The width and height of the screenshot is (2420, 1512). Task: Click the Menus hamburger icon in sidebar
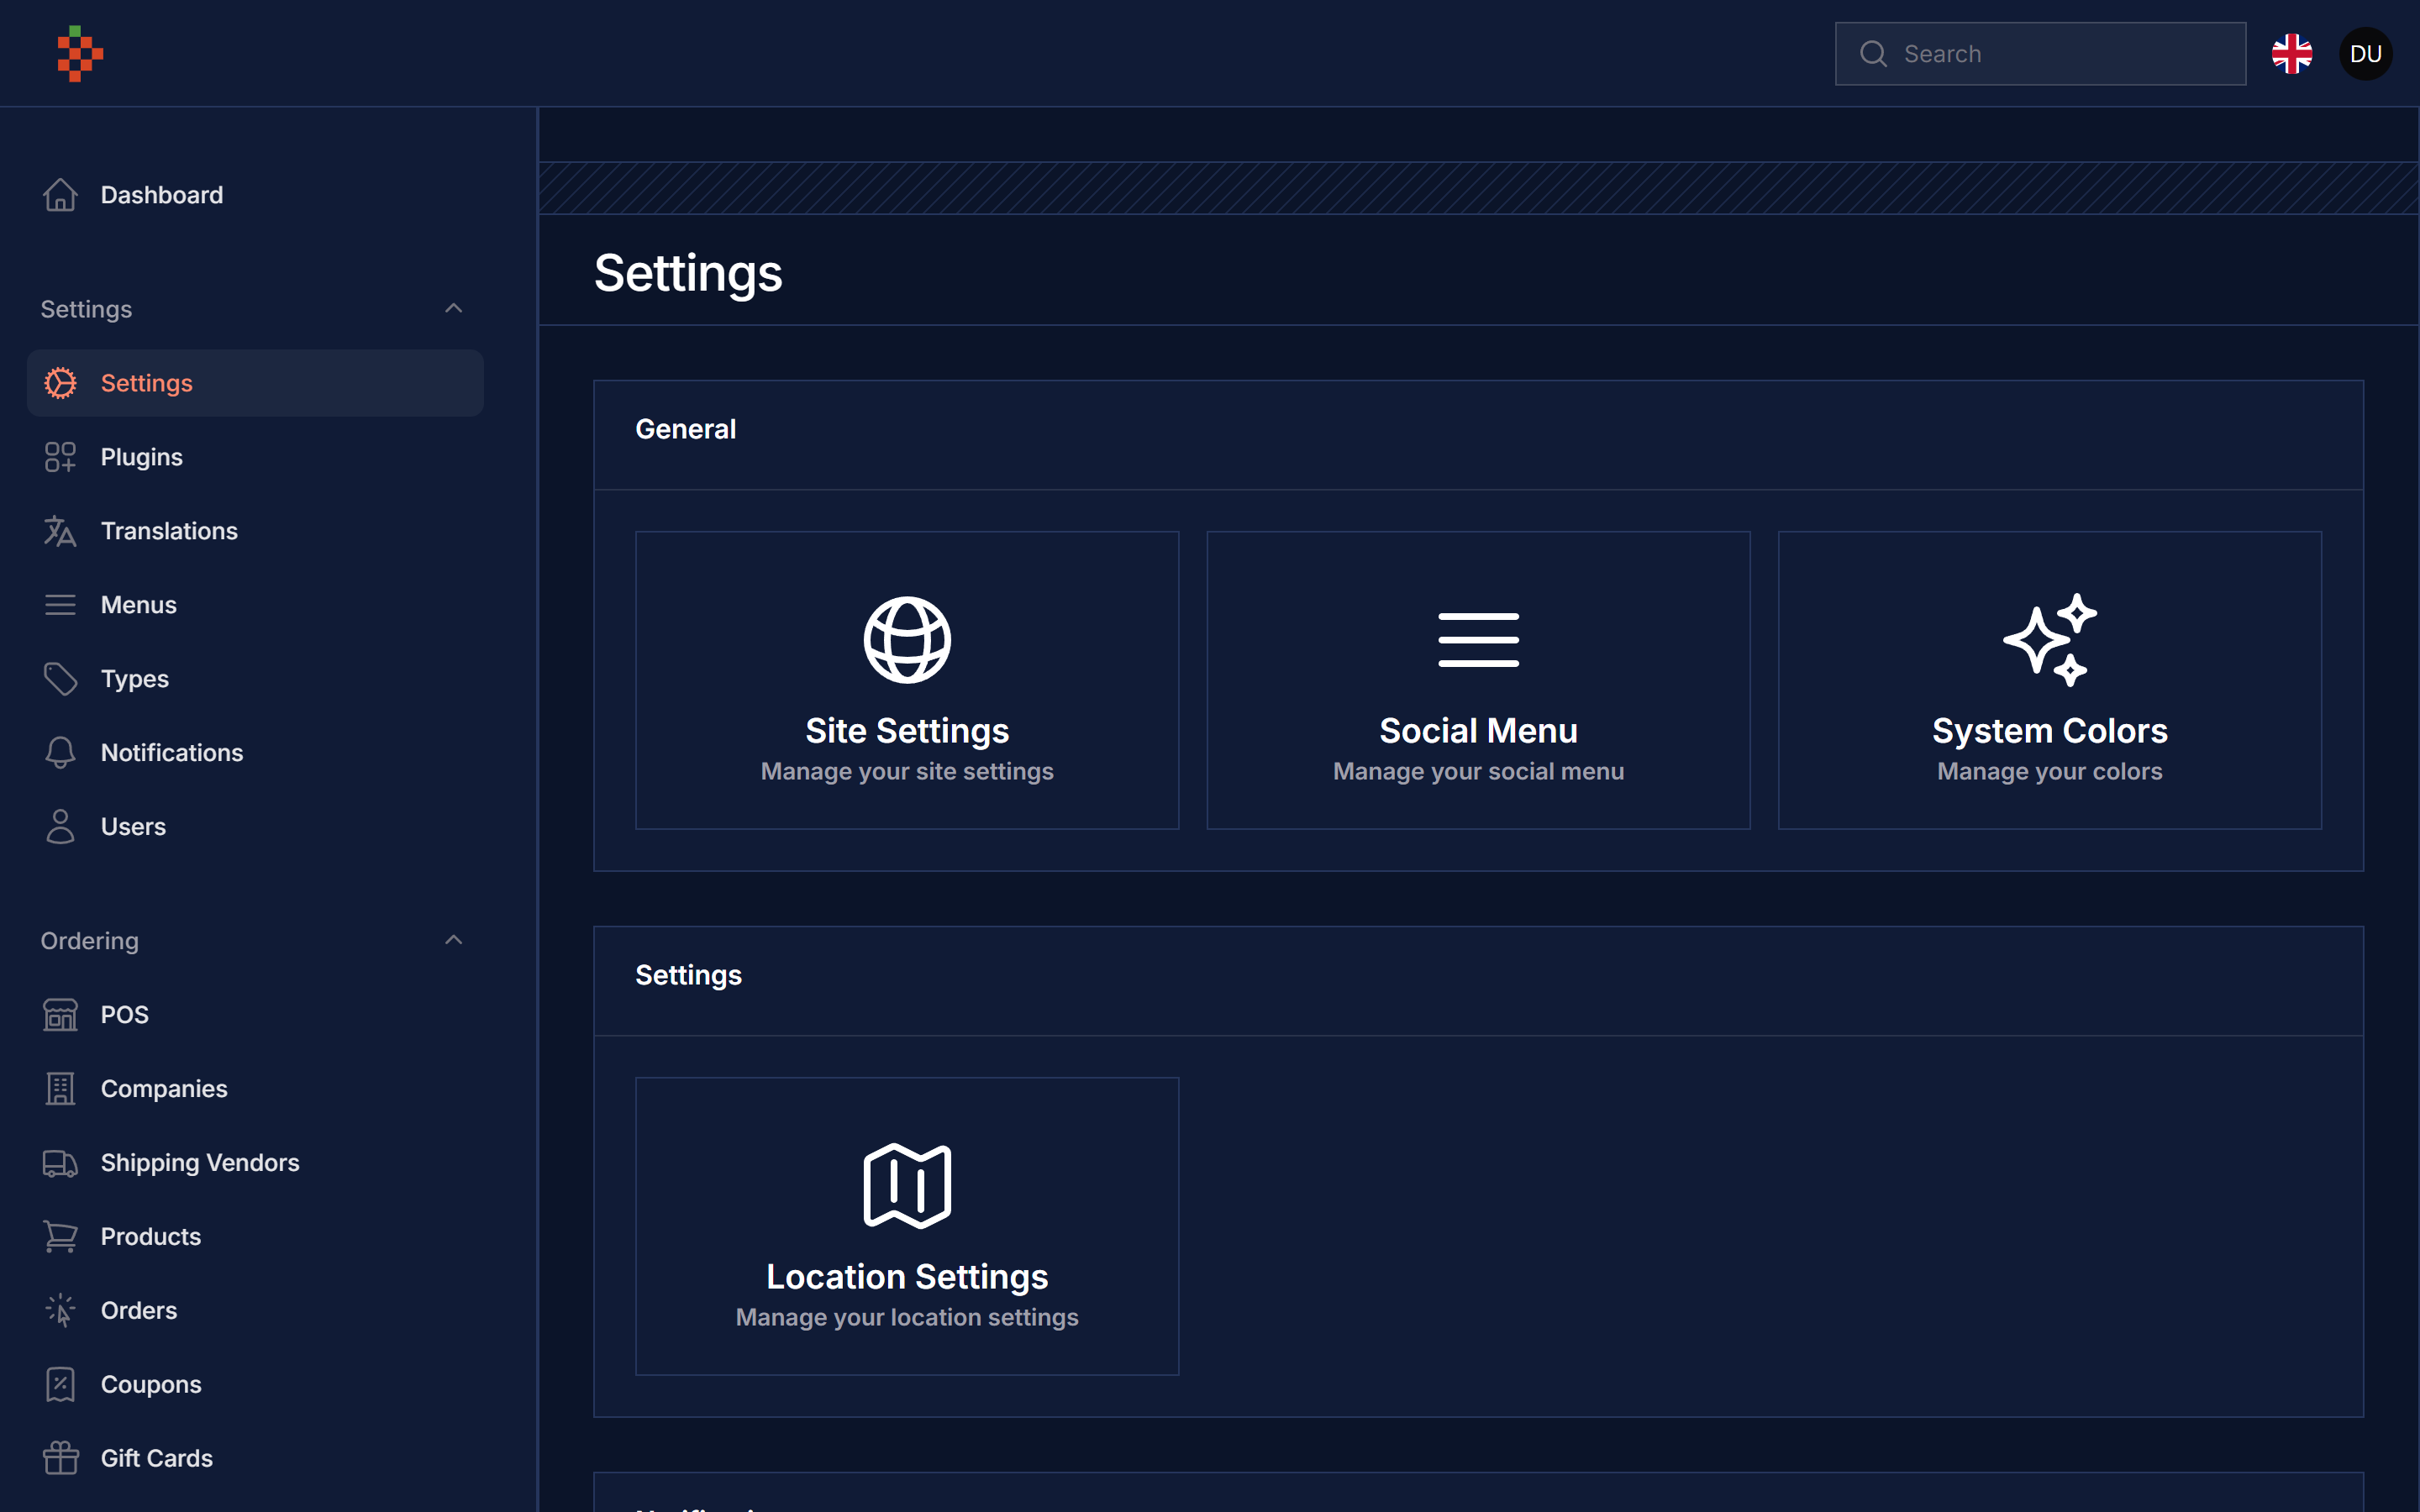pyautogui.click(x=60, y=605)
